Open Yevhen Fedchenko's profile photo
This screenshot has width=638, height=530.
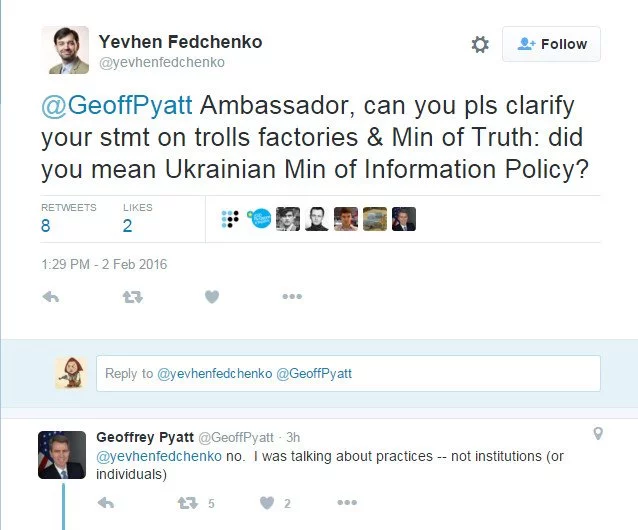click(65, 49)
